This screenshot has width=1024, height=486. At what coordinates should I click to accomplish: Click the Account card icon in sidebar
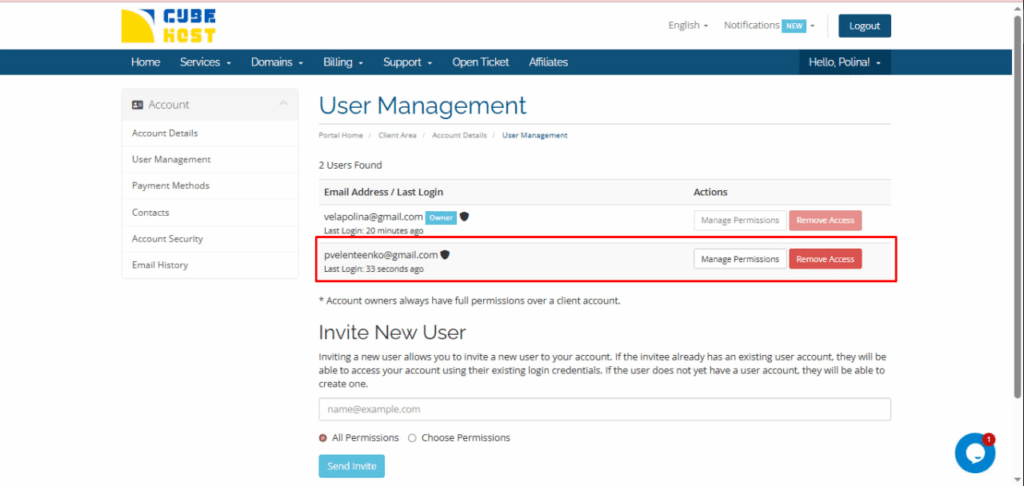137,105
